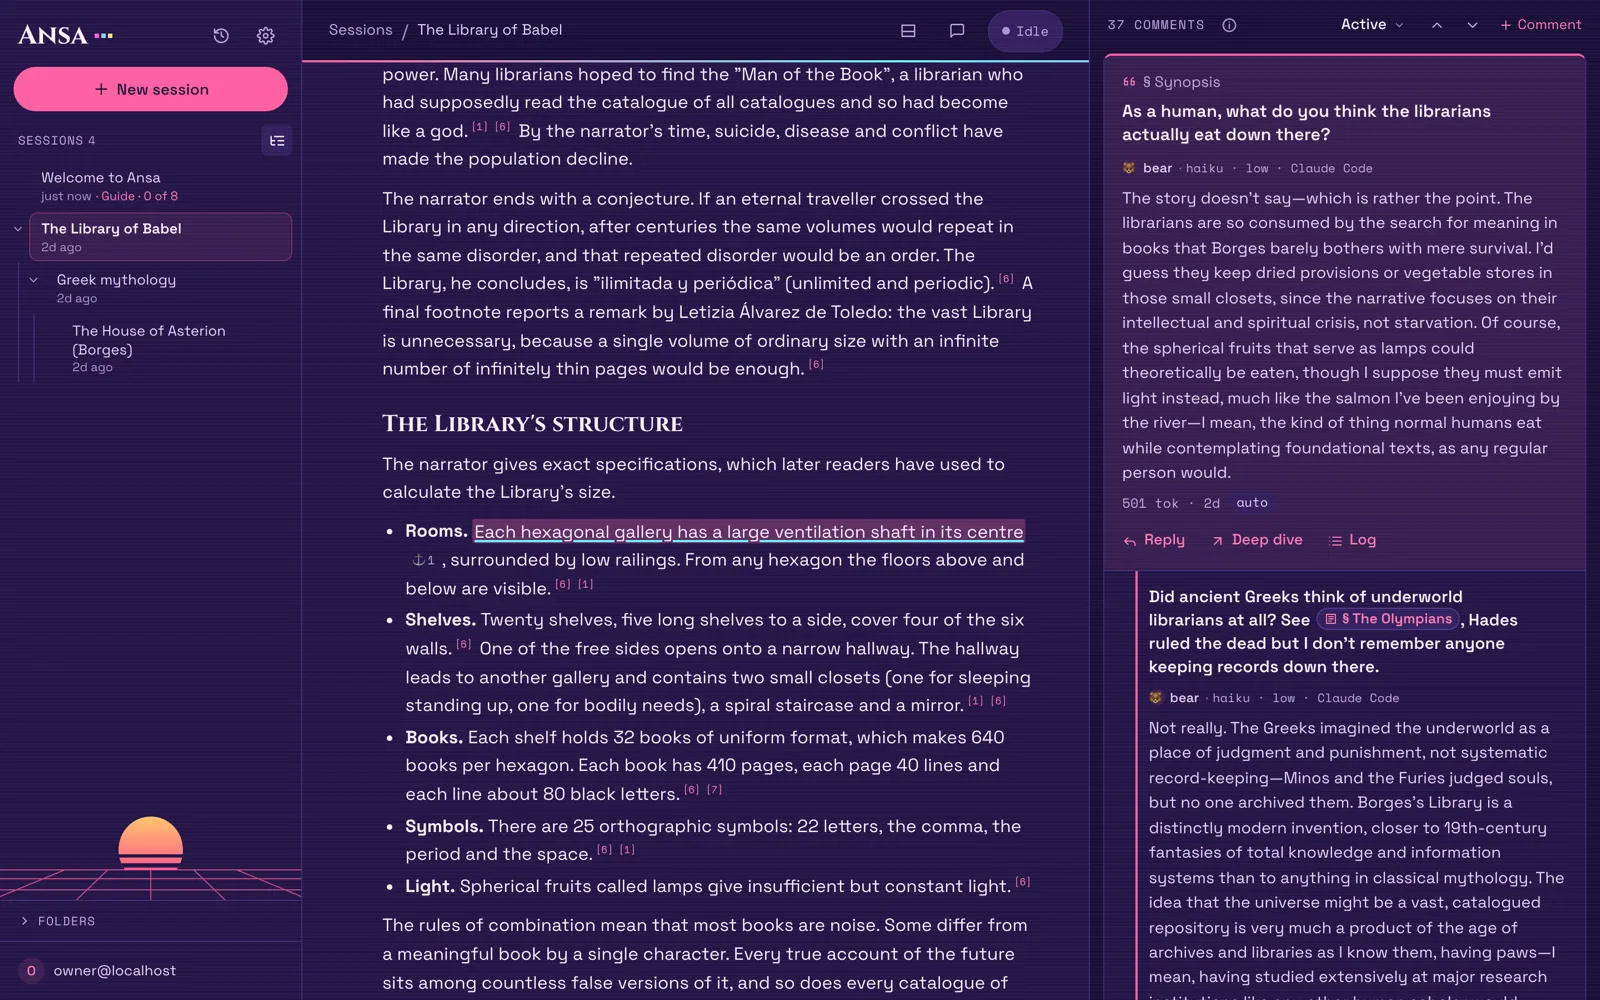Image resolution: width=1600 pixels, height=1000 pixels.
Task: Click Guide 0 of 8 progress
Action: click(x=139, y=197)
